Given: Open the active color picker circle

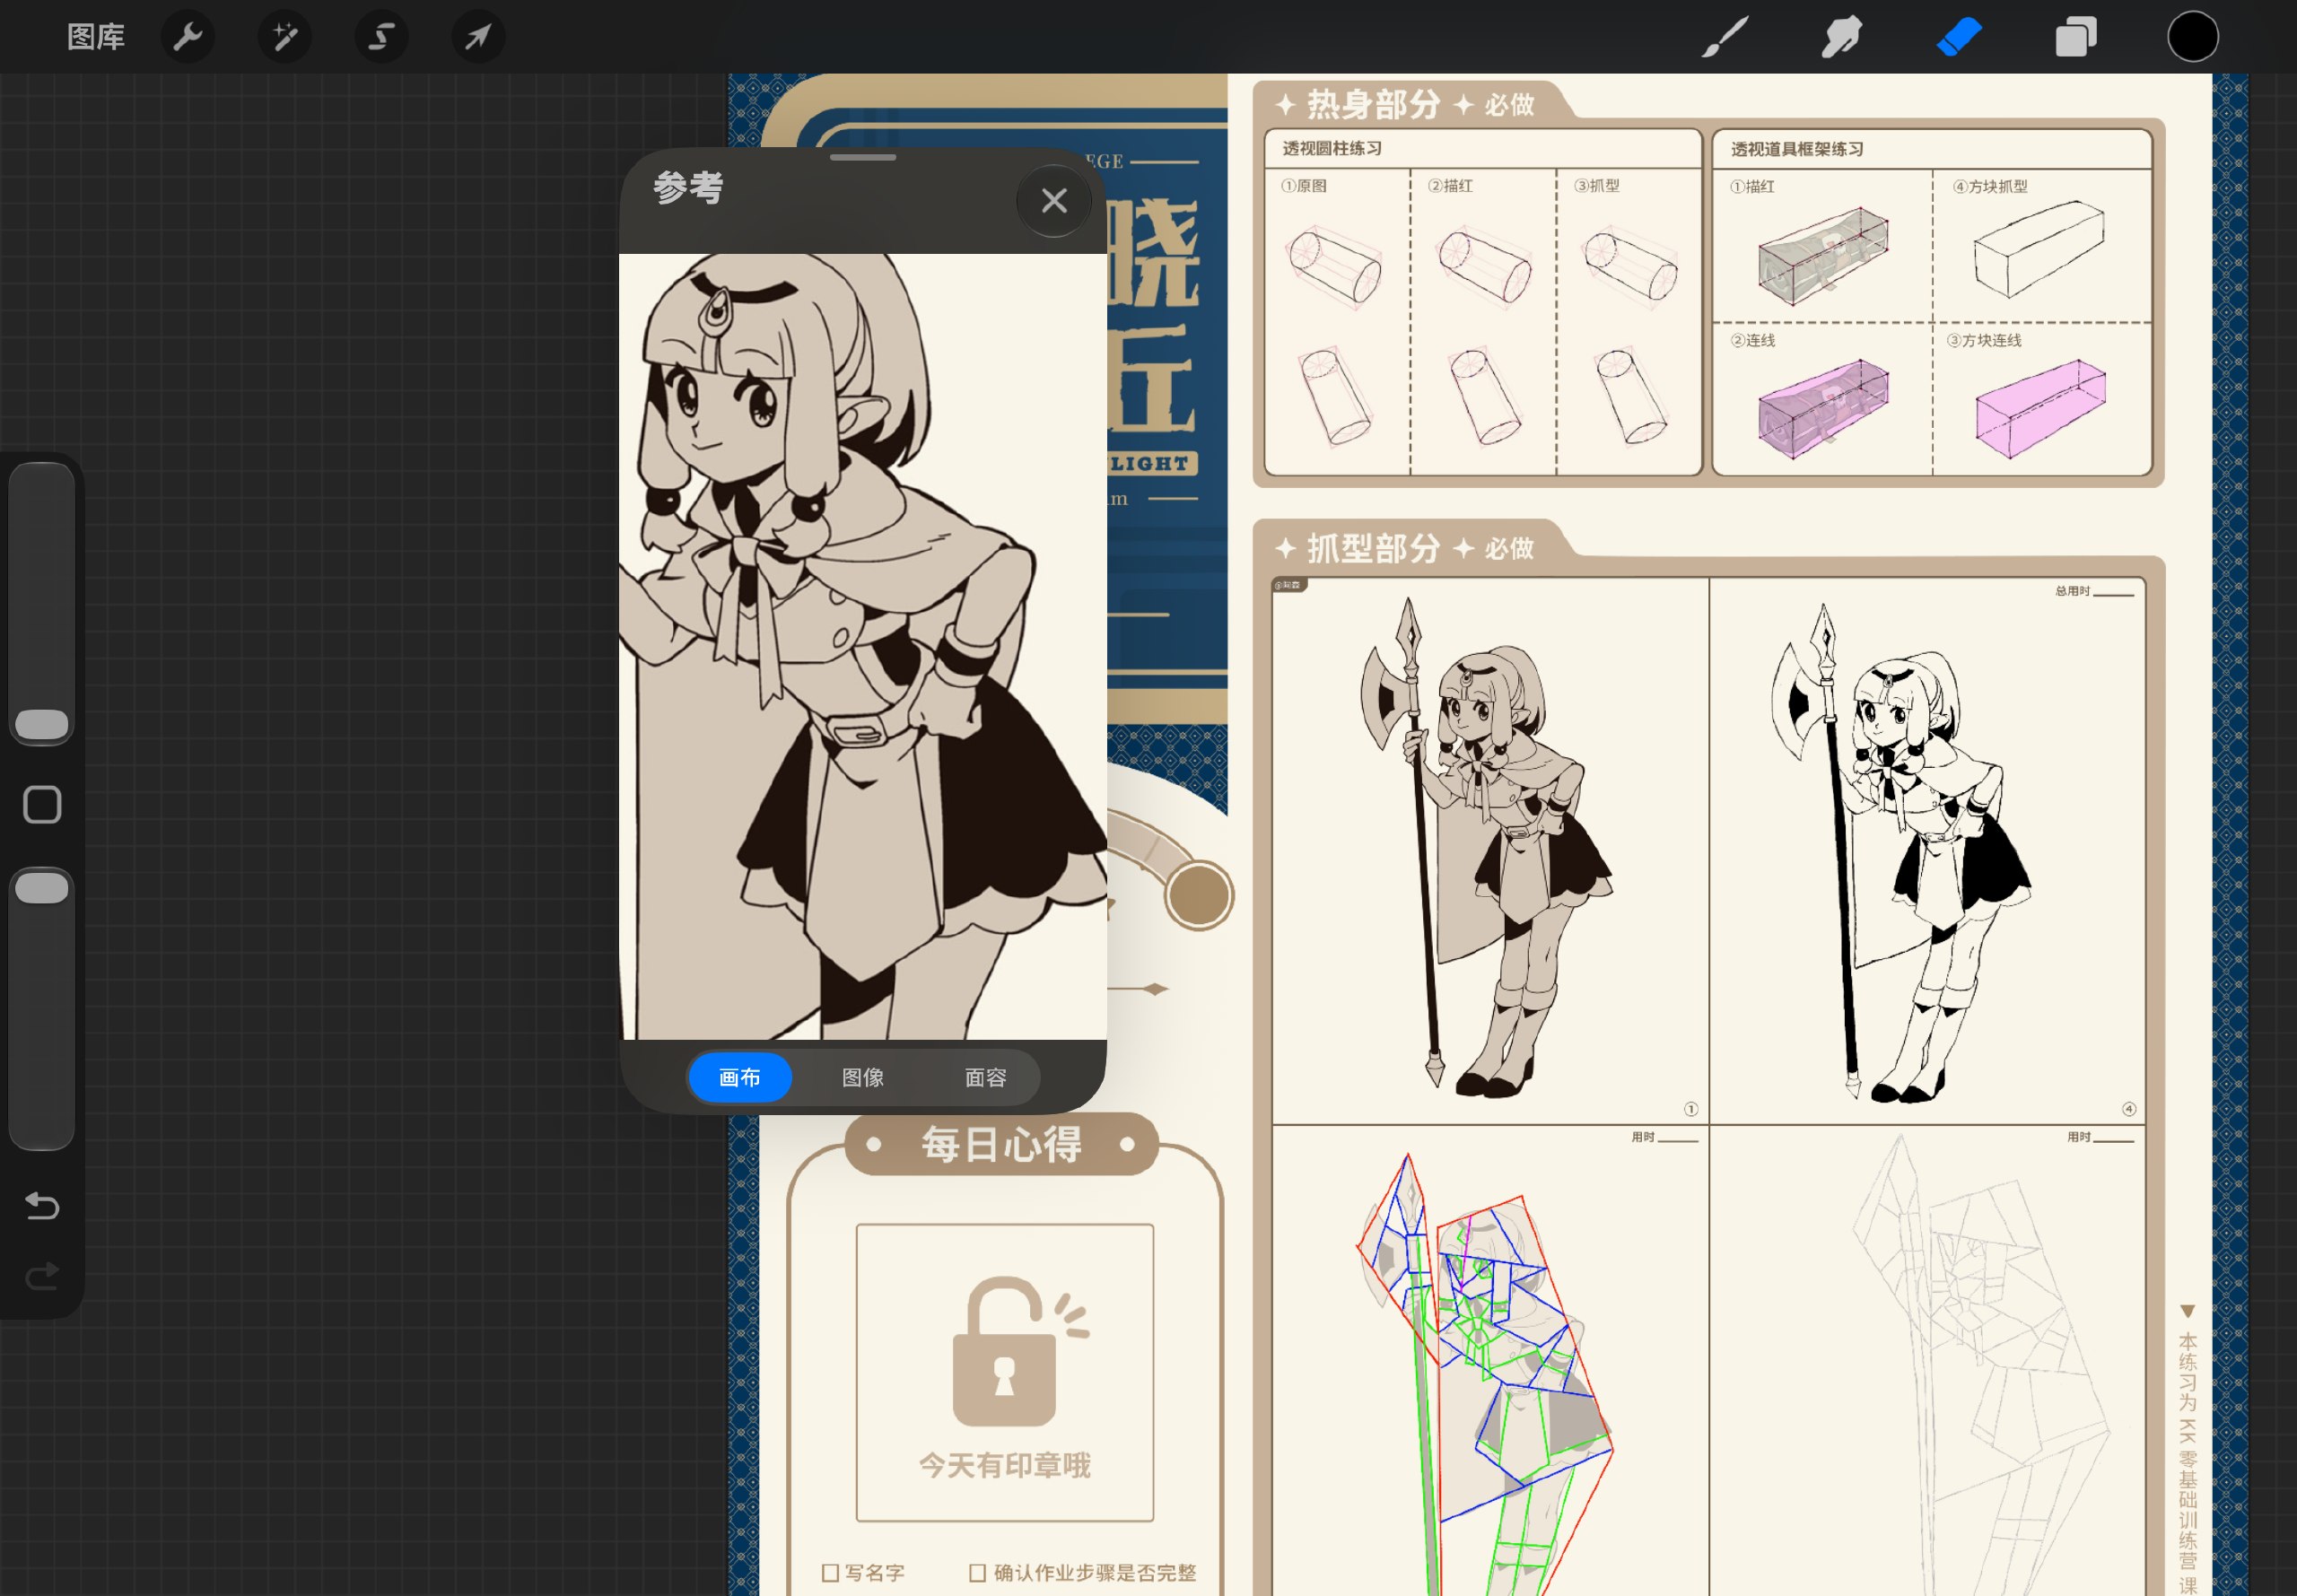Looking at the screenshot, I should [x=2193, y=37].
